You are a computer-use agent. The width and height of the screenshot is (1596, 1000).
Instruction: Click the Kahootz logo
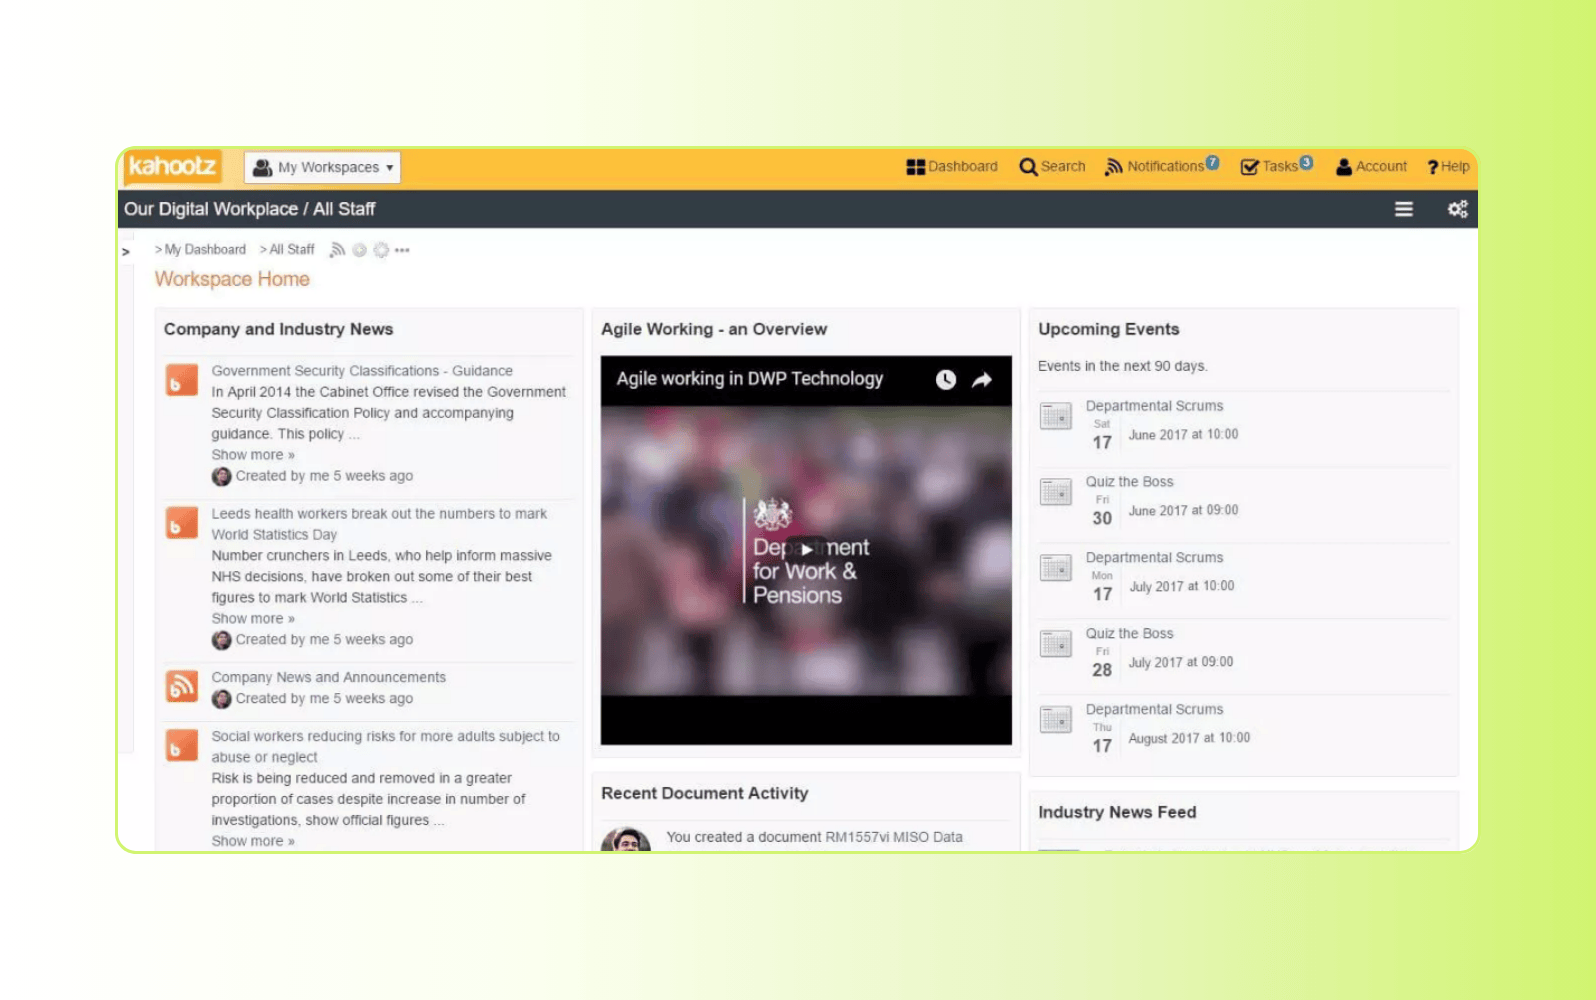172,166
